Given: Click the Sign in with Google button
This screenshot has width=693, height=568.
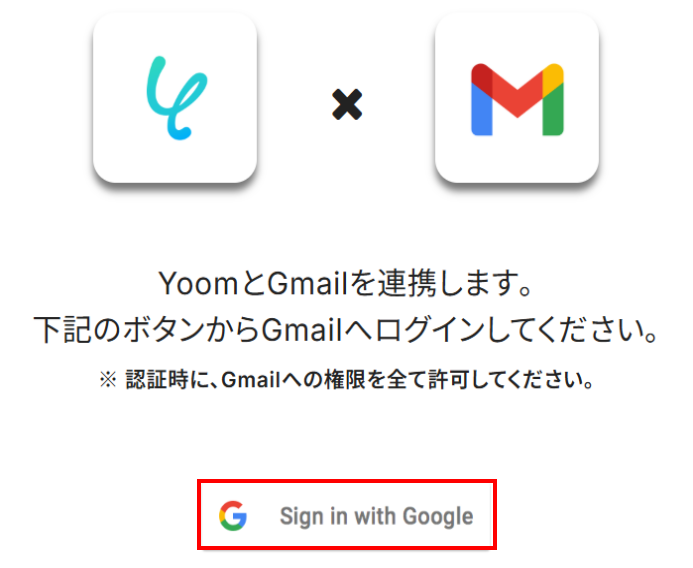Looking at the screenshot, I should (346, 515).
